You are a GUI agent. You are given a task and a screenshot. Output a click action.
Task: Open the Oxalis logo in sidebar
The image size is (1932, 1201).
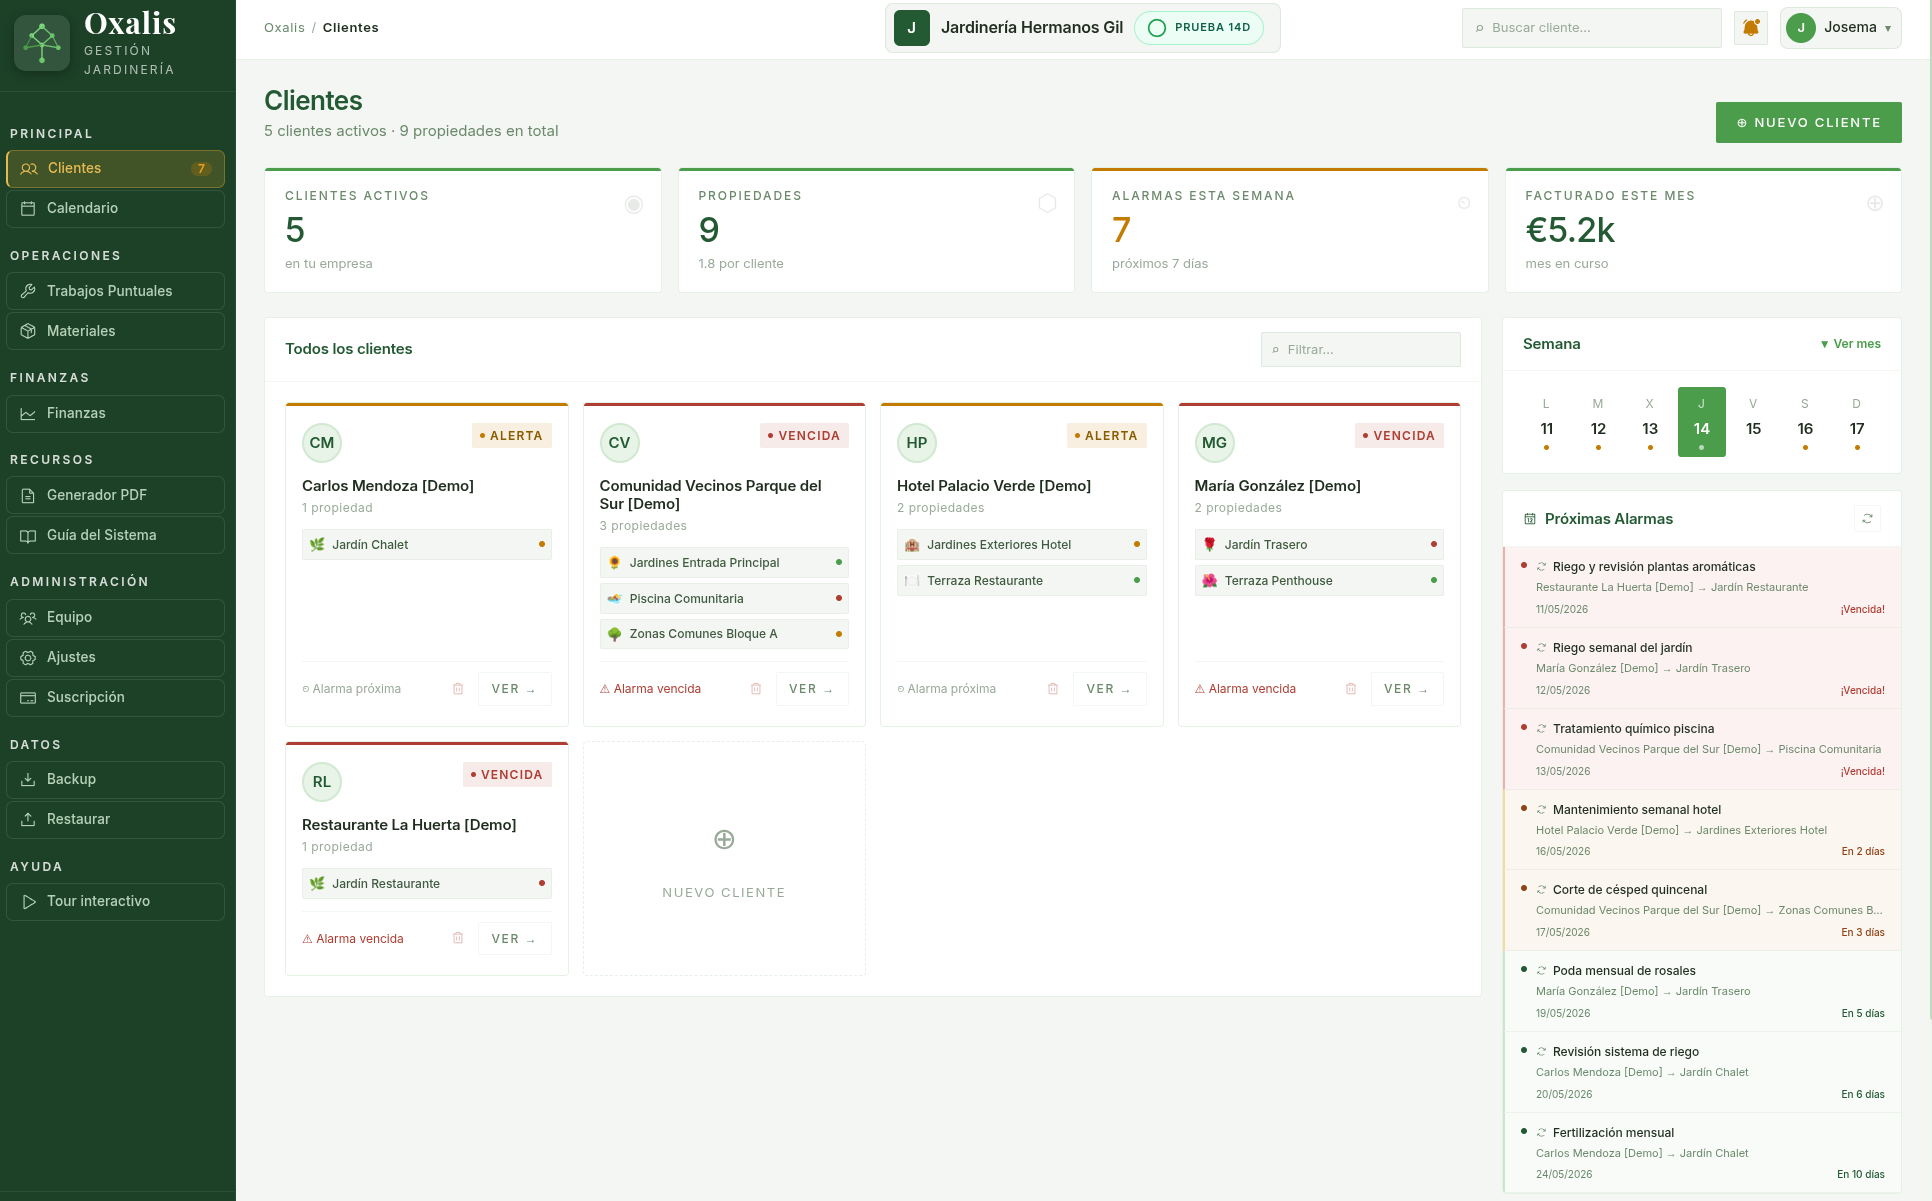42,43
